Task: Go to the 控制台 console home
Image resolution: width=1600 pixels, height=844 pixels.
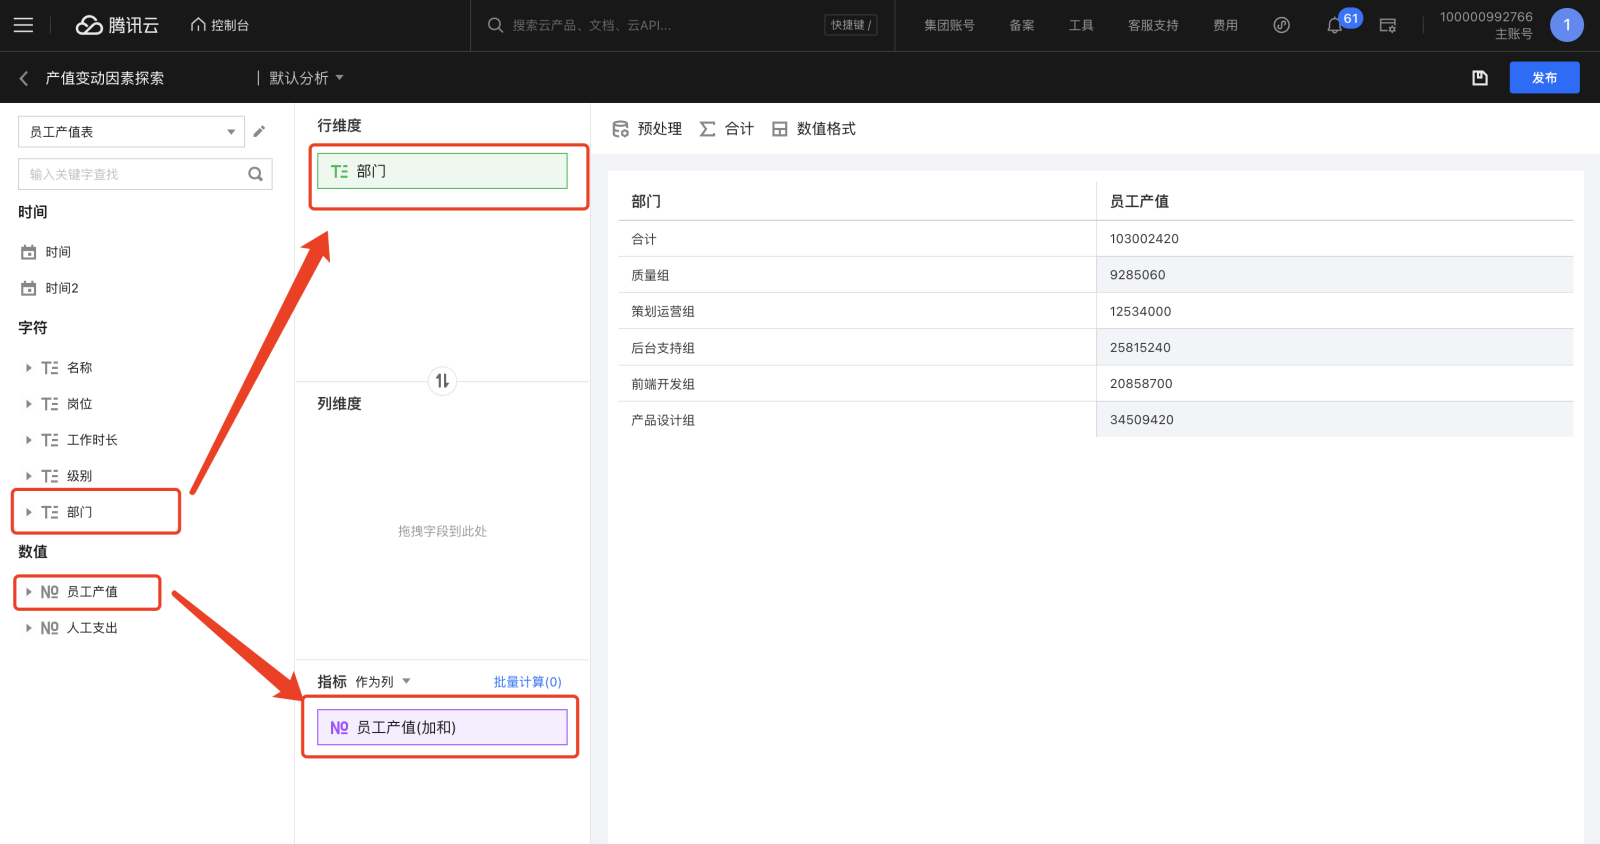Action: 220,25
